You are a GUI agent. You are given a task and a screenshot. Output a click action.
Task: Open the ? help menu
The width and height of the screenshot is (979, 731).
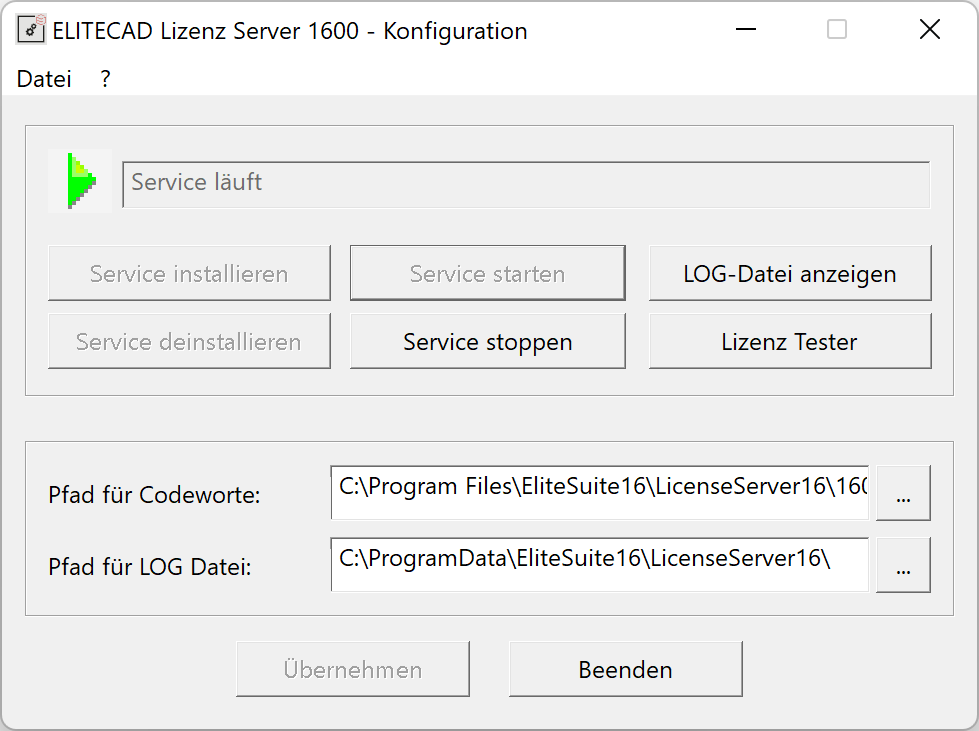coord(106,80)
